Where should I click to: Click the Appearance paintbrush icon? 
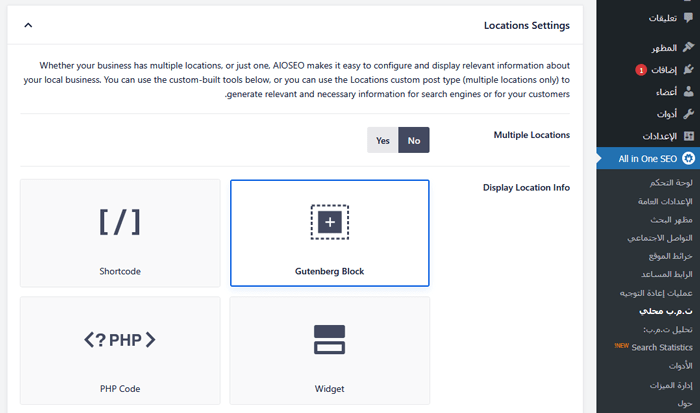tap(689, 48)
